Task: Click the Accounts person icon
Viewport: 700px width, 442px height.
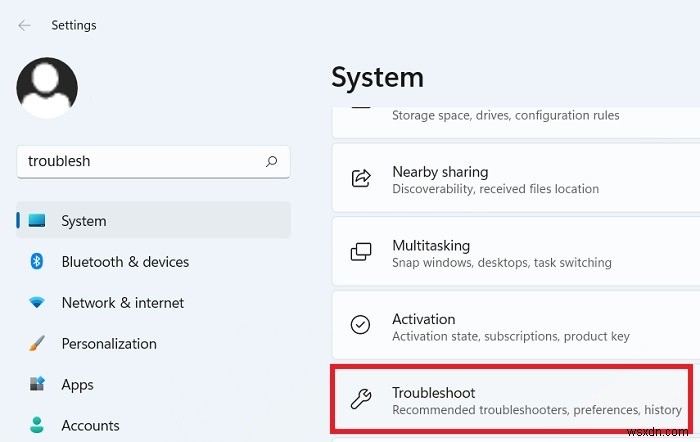Action: (x=38, y=426)
